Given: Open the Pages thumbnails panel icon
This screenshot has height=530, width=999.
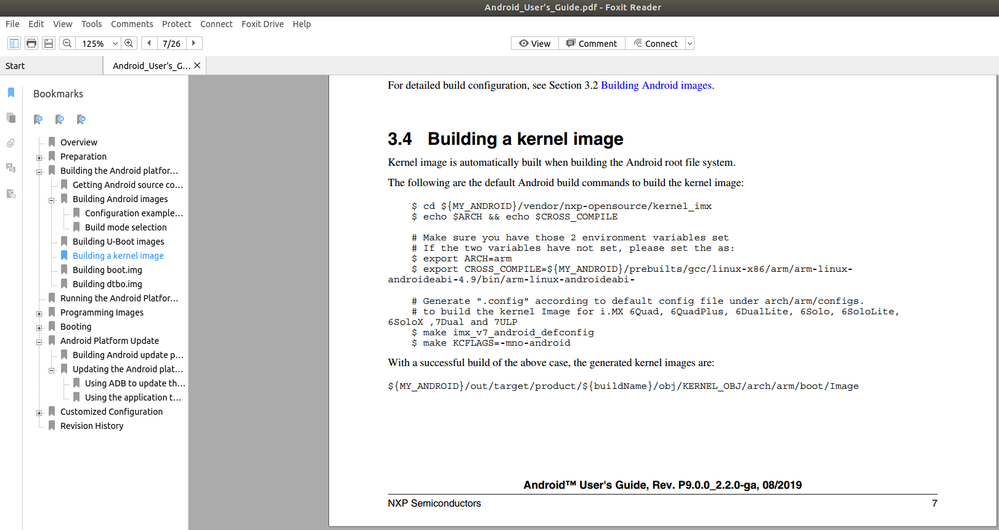Looking at the screenshot, I should [11, 118].
